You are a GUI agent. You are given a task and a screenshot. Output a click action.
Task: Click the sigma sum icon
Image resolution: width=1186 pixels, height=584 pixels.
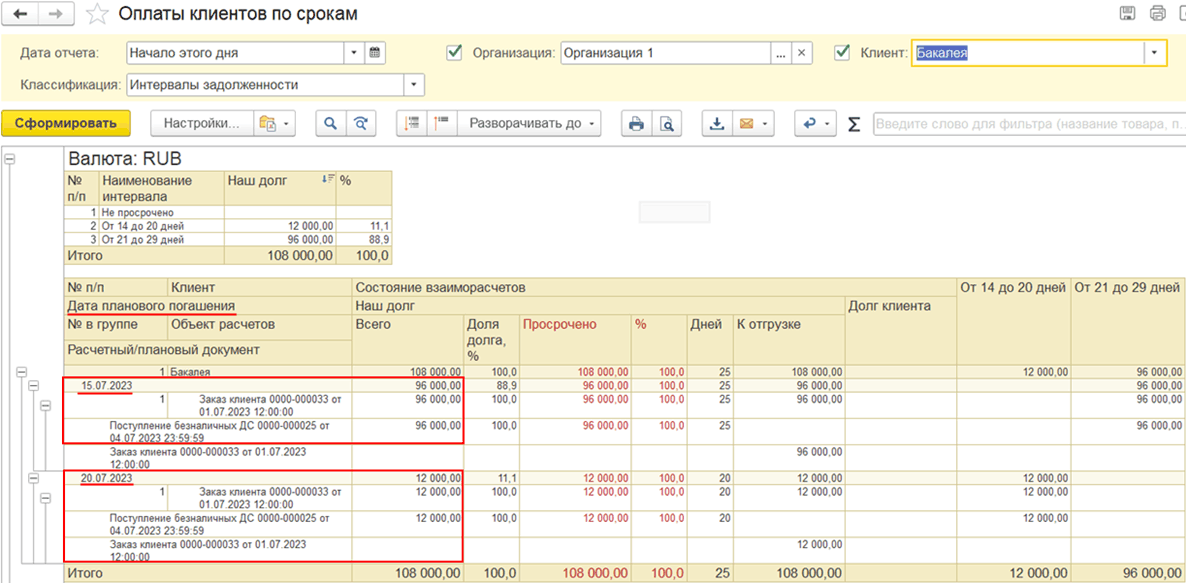click(853, 124)
